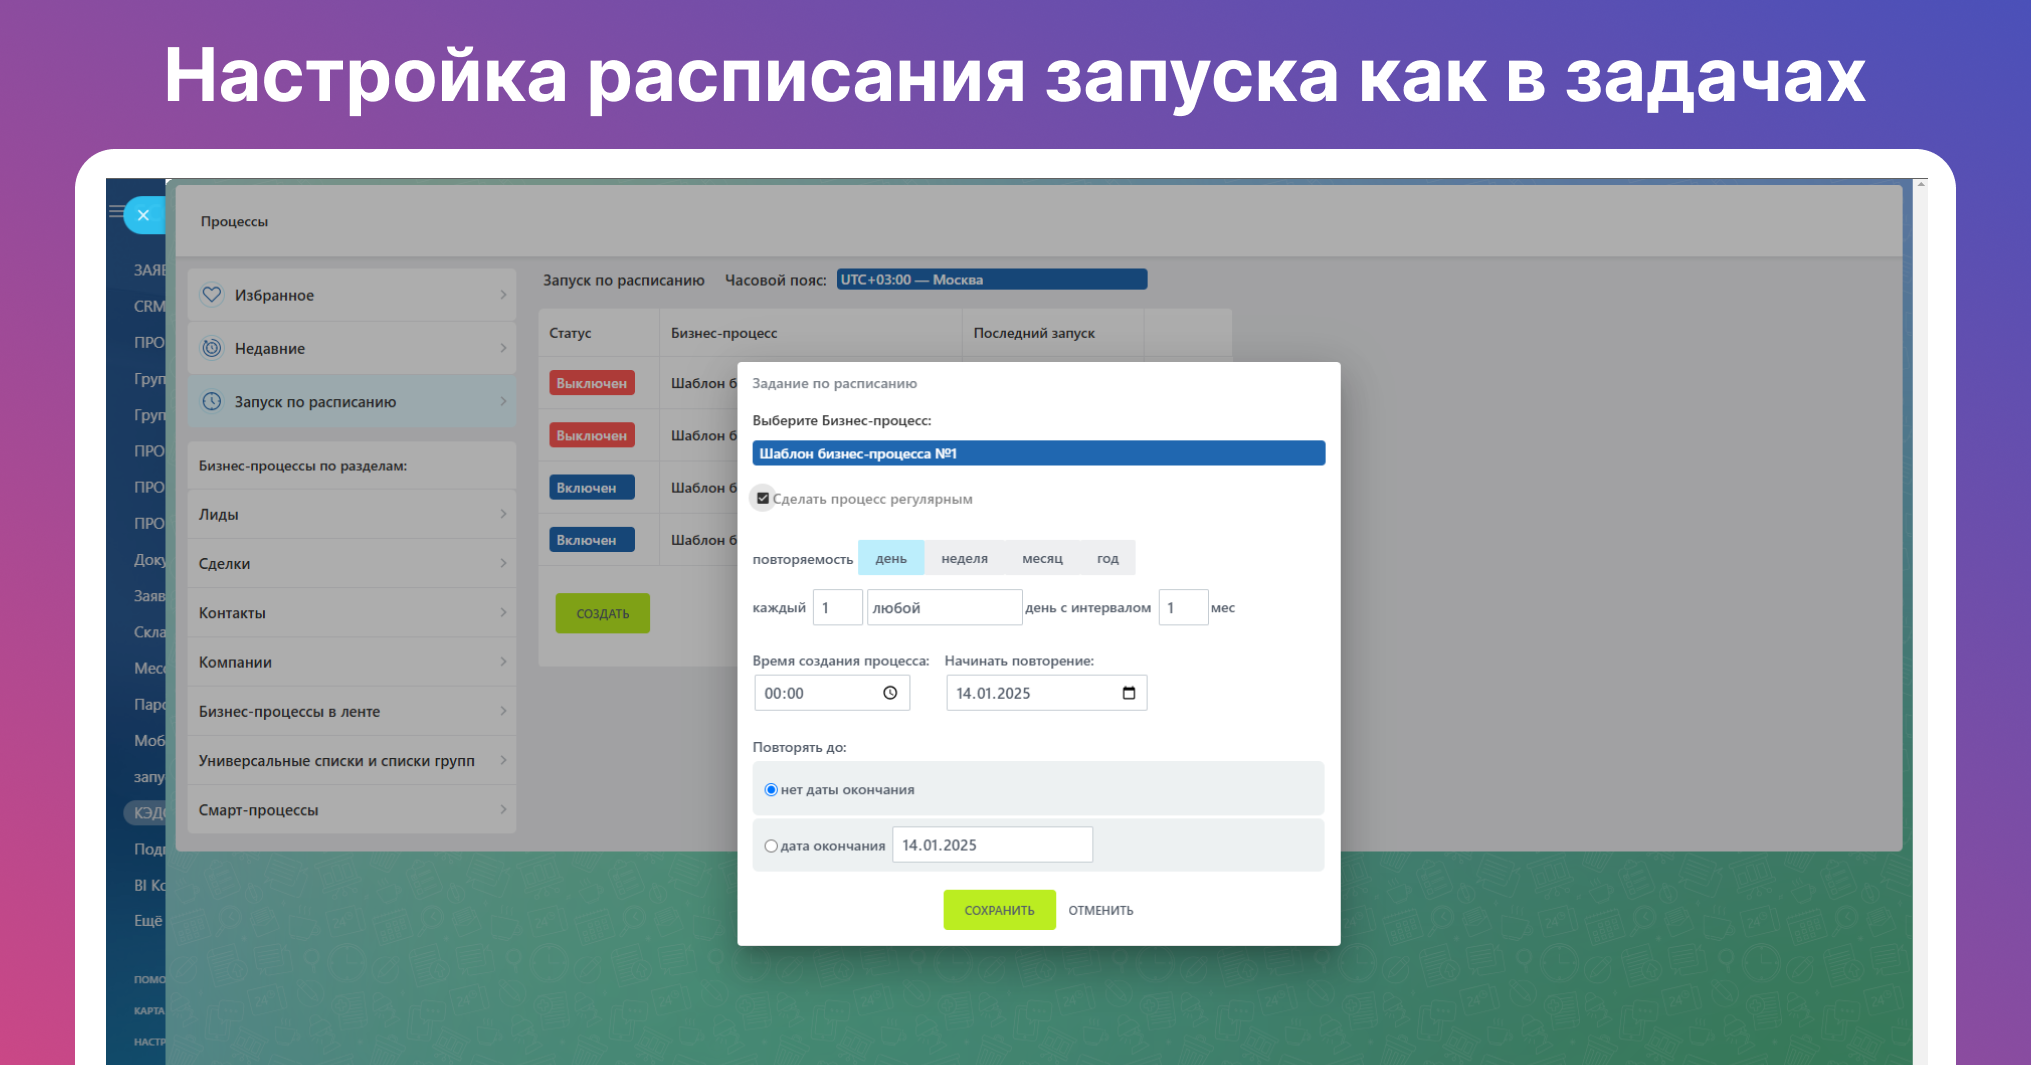
Task: Expand the Смарт-процессы chevron
Action: click(503, 809)
